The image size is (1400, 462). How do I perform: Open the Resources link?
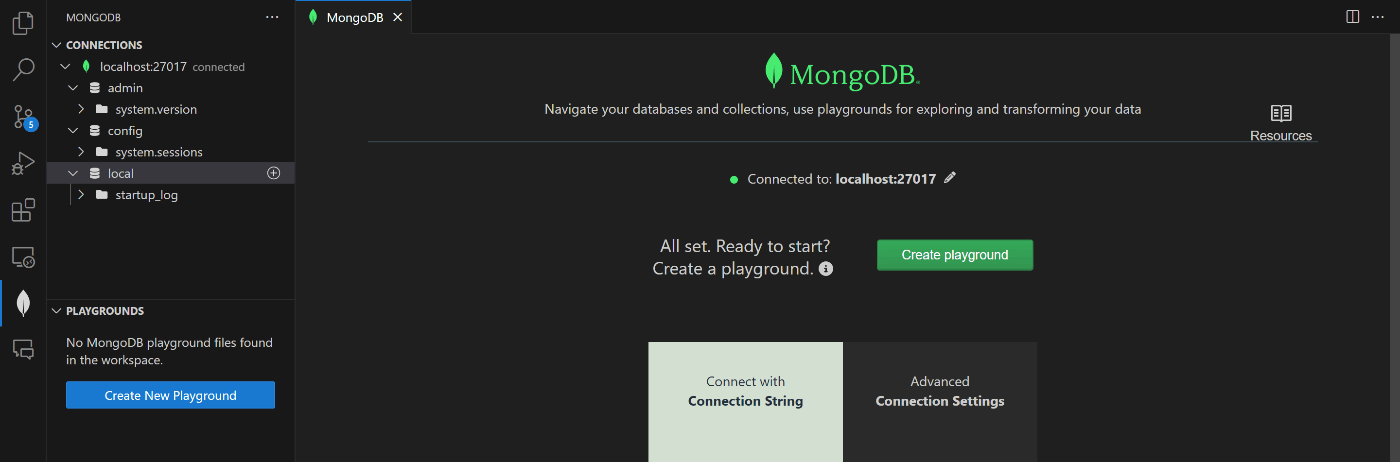tap(1281, 135)
